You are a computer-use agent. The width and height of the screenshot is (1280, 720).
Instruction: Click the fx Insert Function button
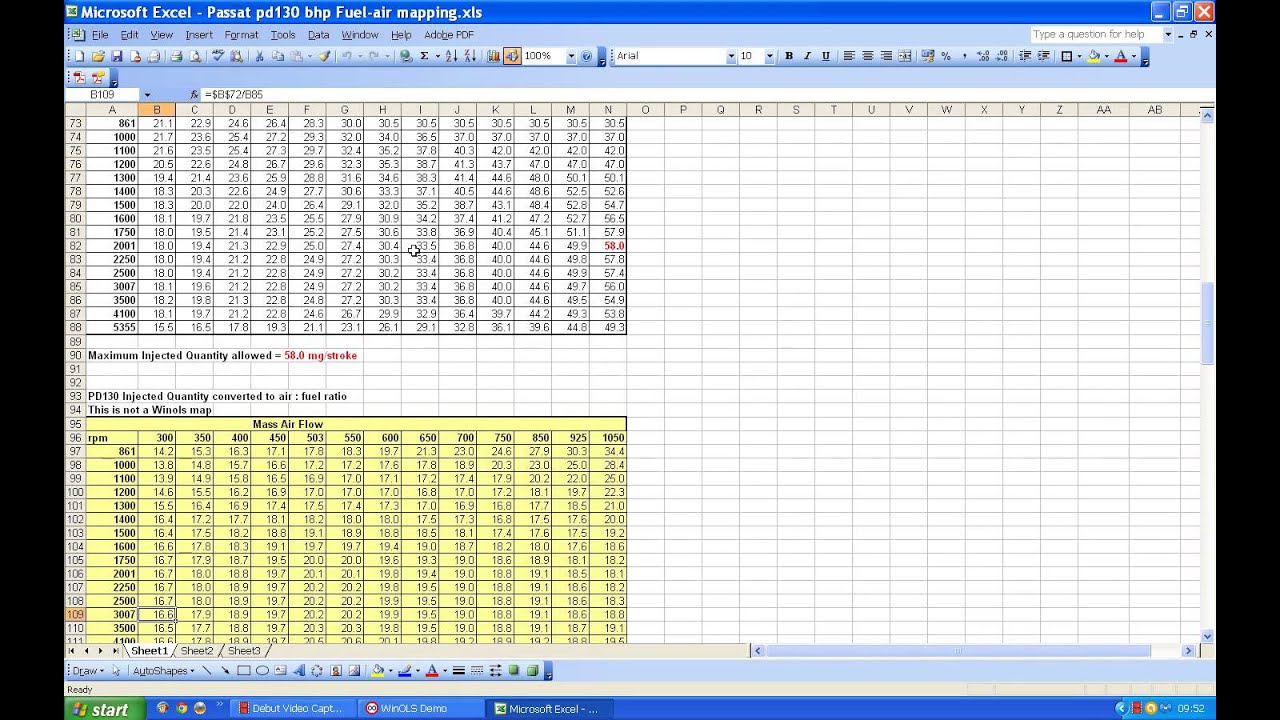coord(194,94)
